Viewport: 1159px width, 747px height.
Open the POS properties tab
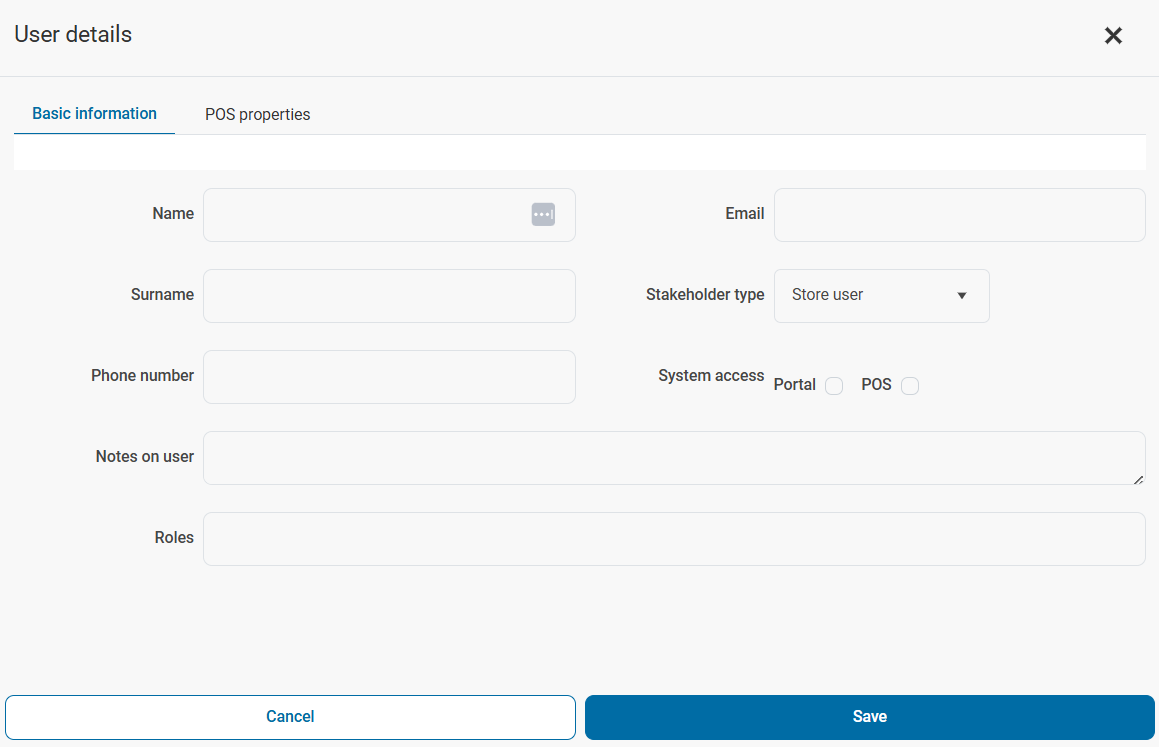point(258,115)
